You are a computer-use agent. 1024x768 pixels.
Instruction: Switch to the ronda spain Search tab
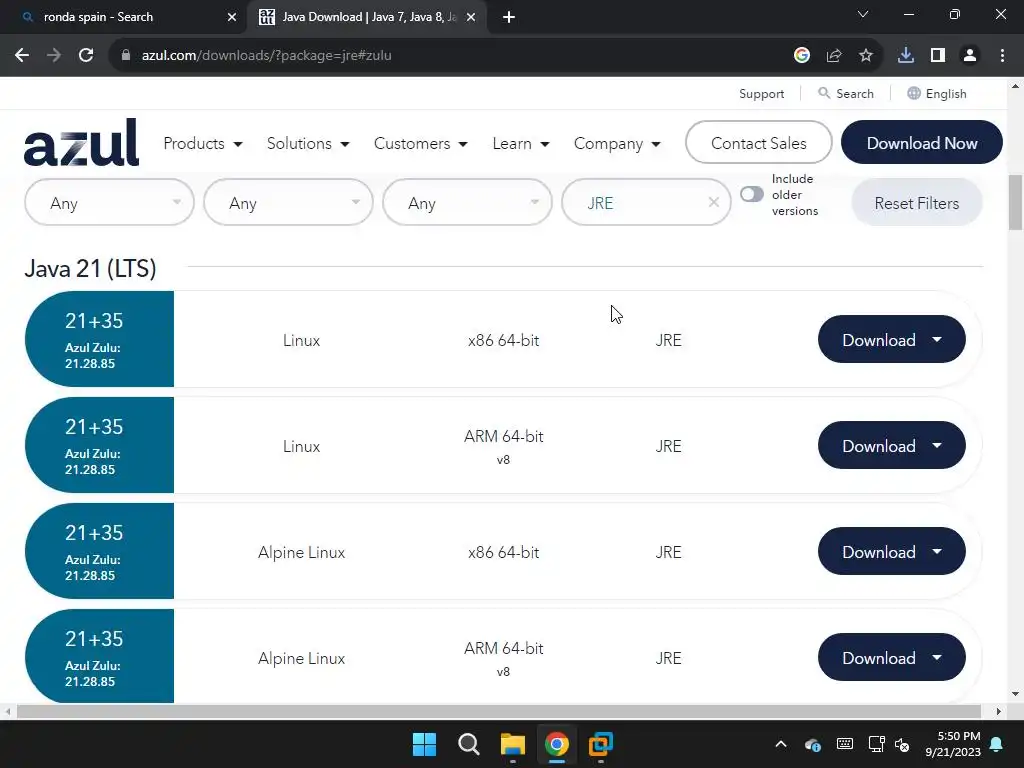pos(124,17)
